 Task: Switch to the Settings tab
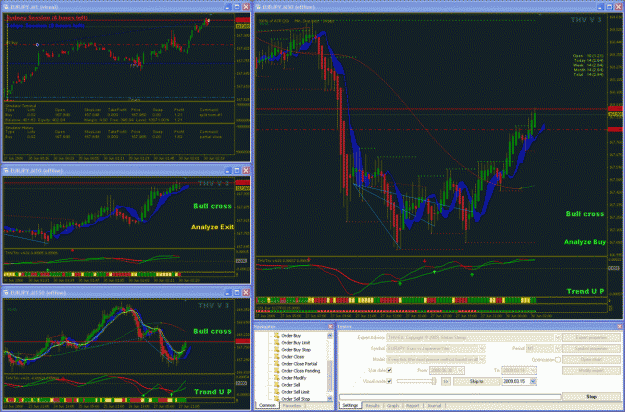[350, 406]
